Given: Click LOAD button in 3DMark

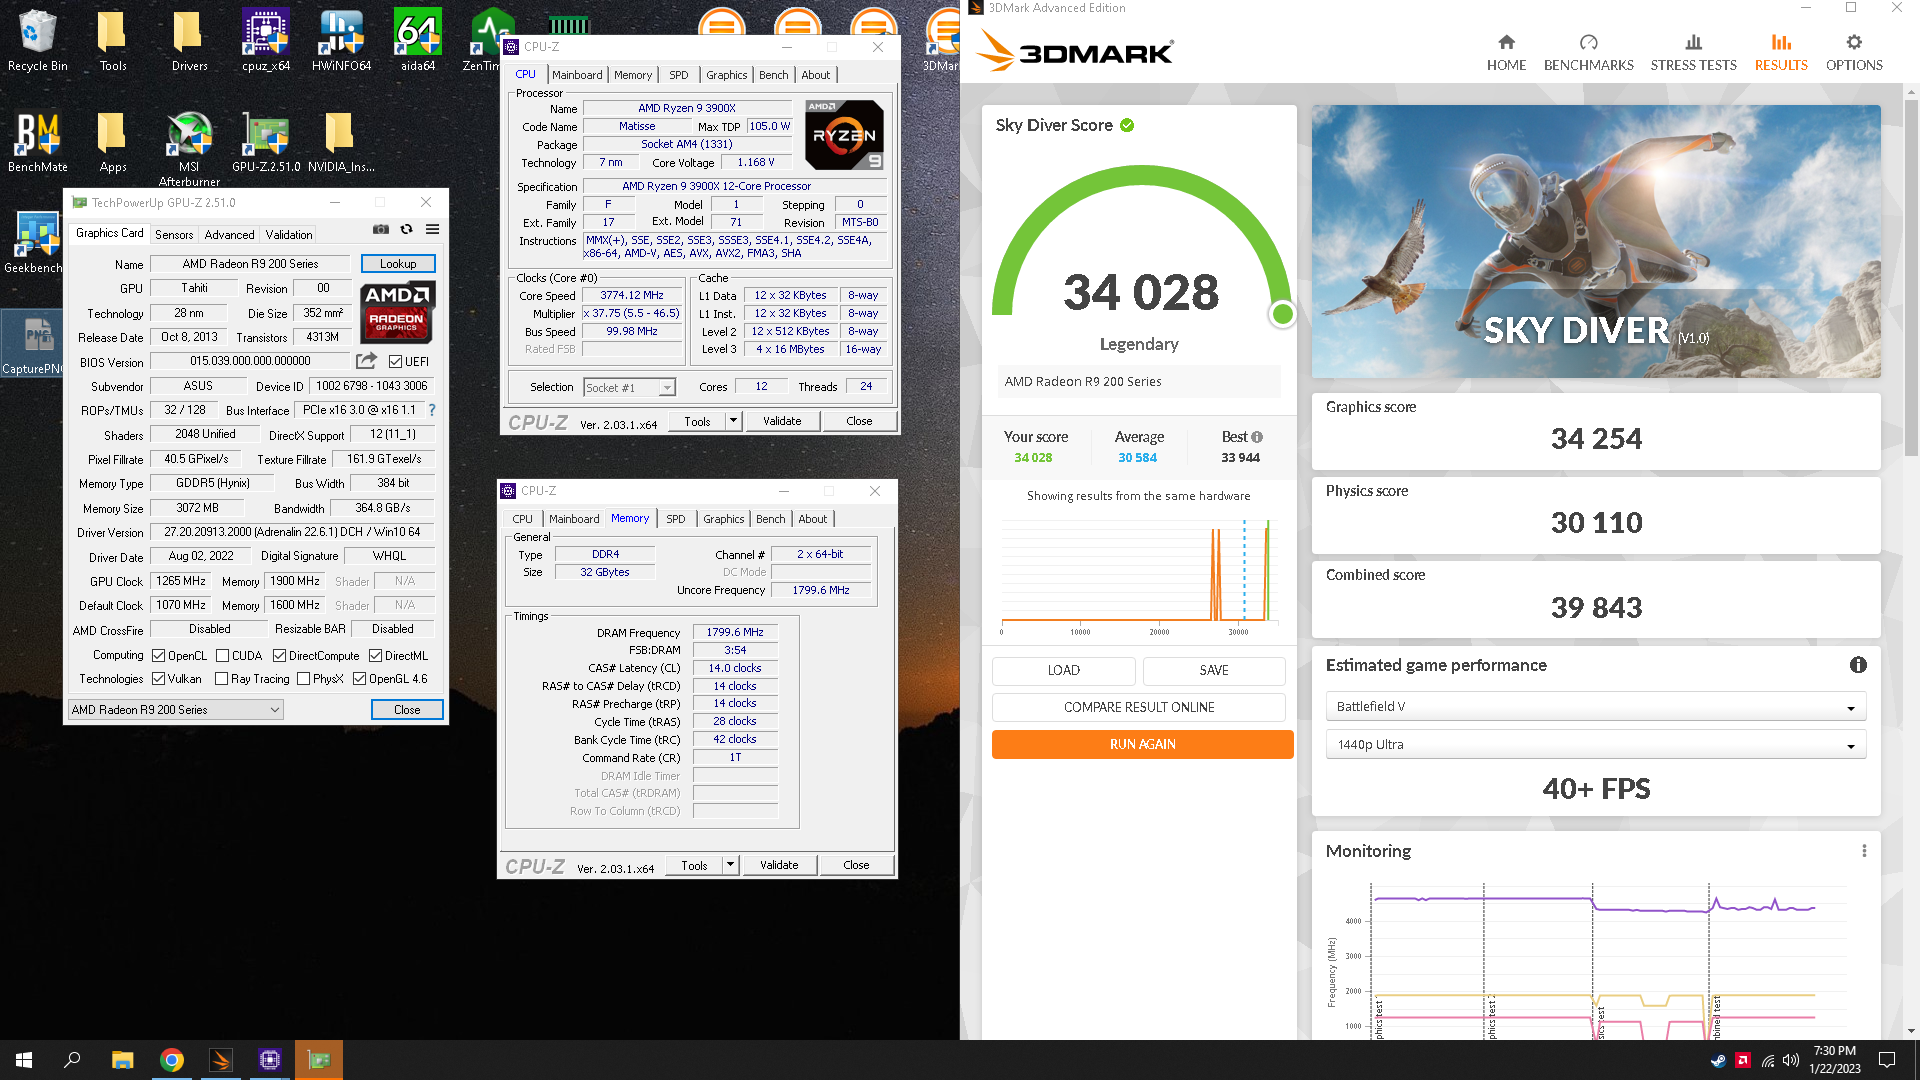Looking at the screenshot, I should [1063, 670].
